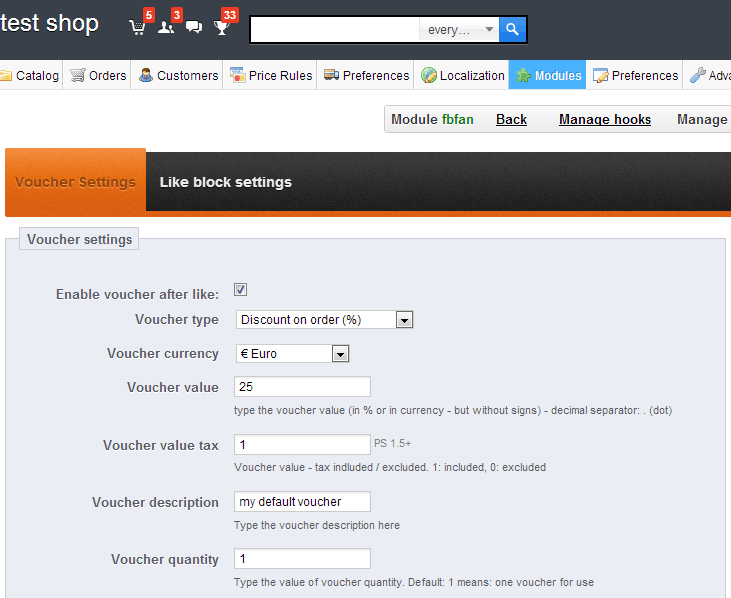Click the Manage hooks link

tap(605, 119)
